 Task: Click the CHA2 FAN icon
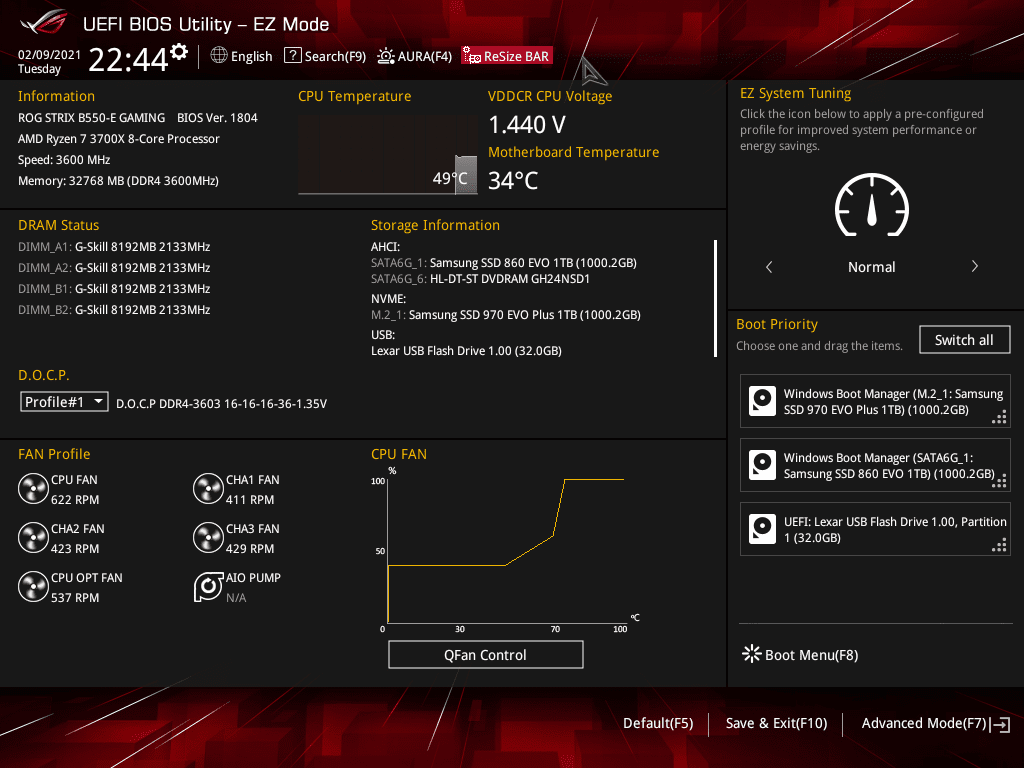(x=33, y=538)
